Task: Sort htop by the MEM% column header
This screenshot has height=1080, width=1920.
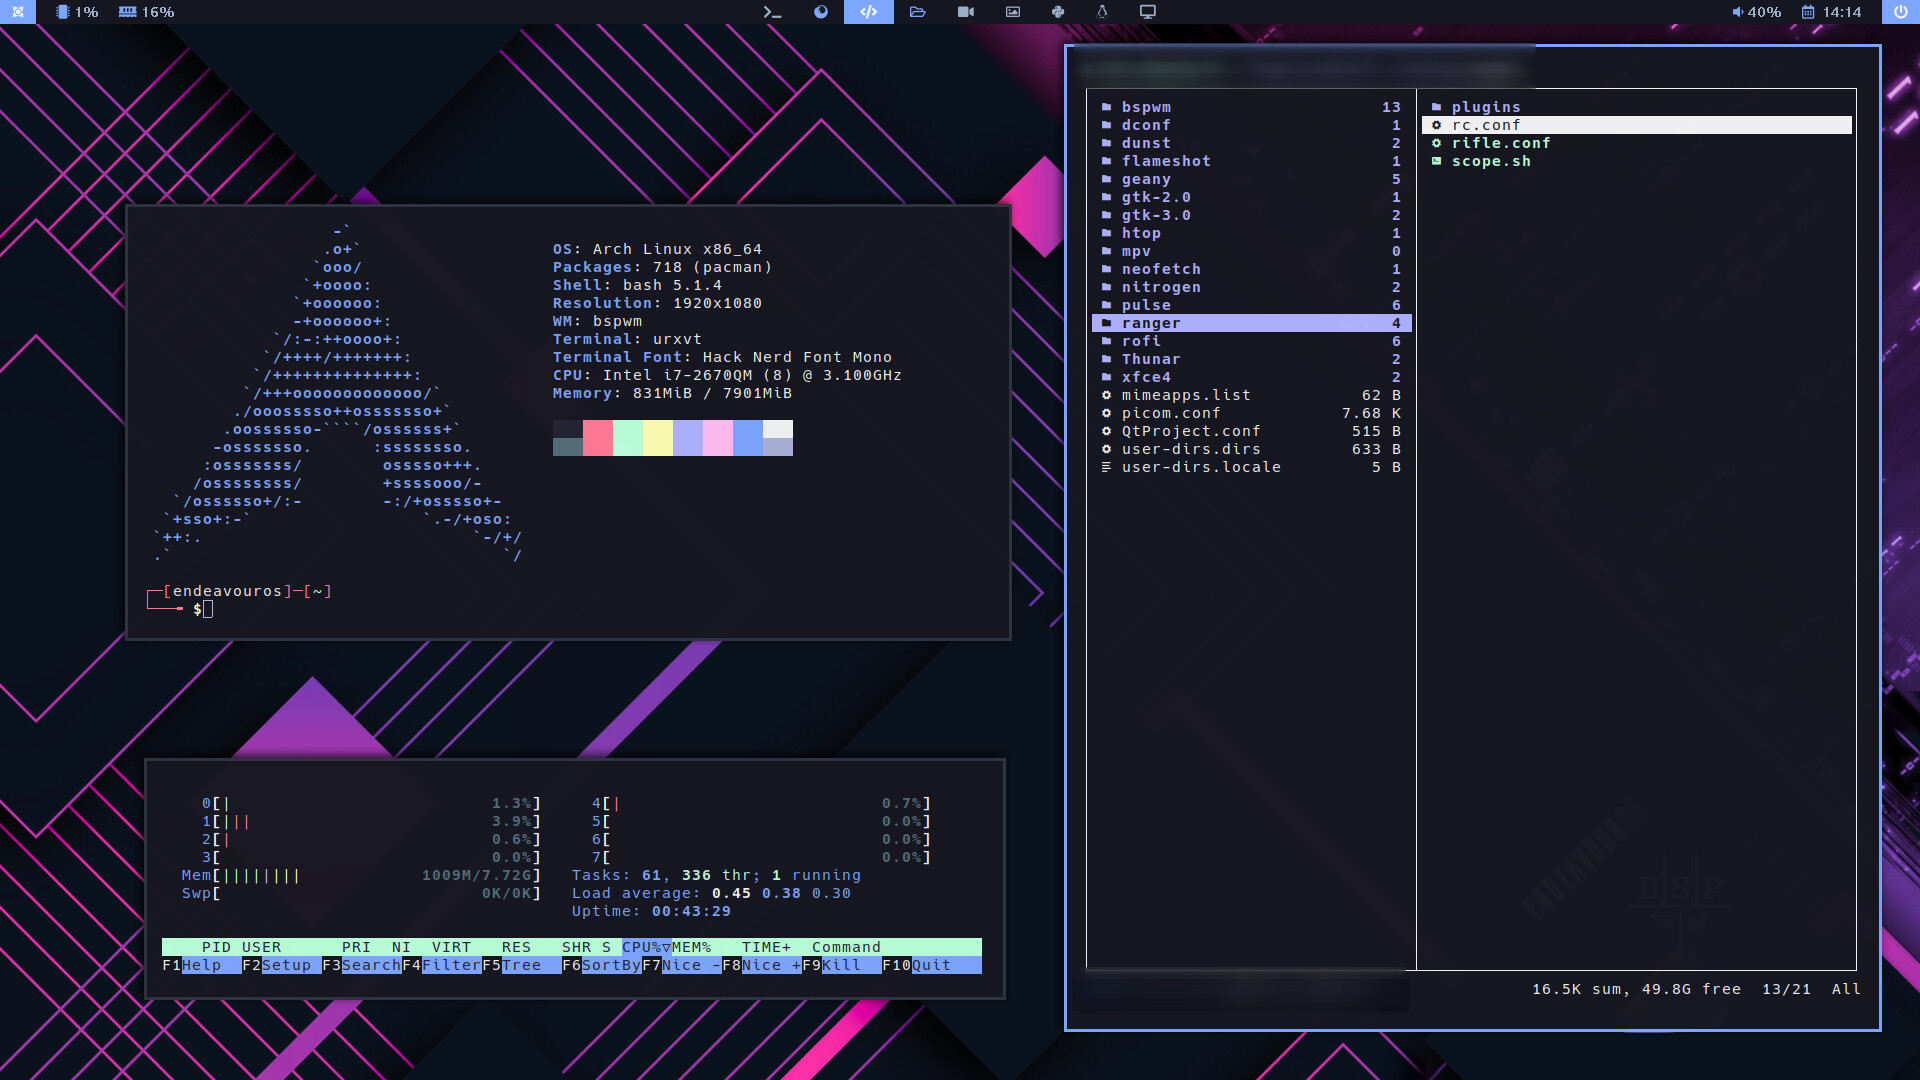Action: pos(692,947)
